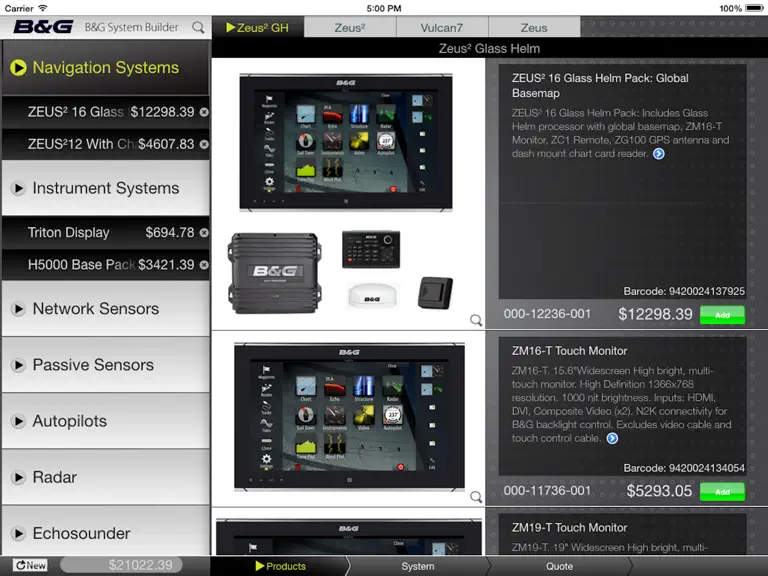Delete the Triton Display entry
Screen dimensions: 768x576
204,233
